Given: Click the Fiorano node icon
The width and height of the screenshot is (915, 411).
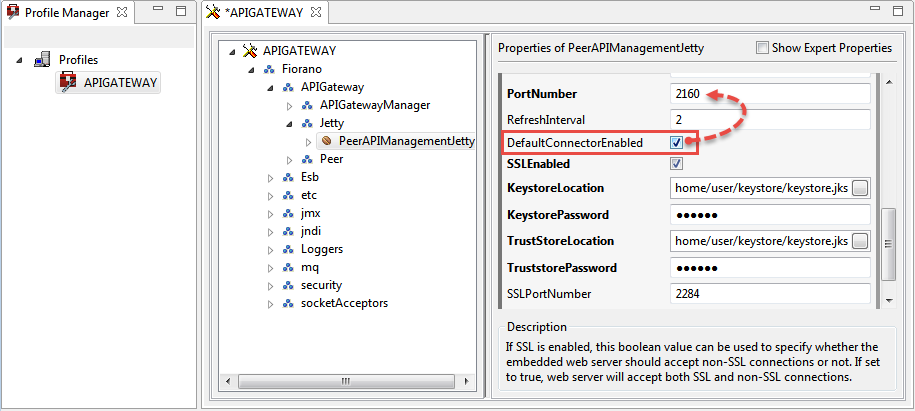Looking at the screenshot, I should [268, 69].
